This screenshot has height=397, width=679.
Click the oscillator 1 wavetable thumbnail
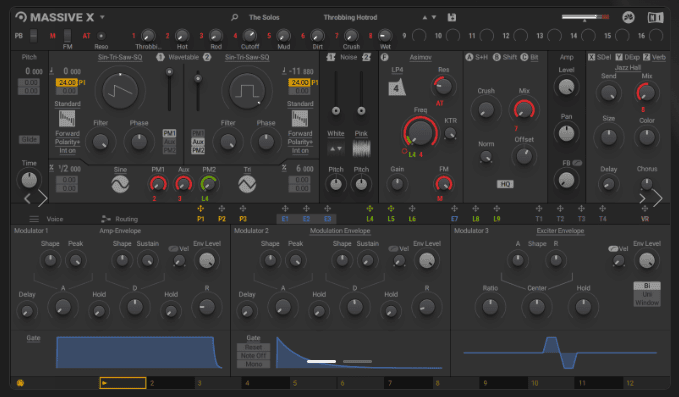pyautogui.click(x=67, y=118)
